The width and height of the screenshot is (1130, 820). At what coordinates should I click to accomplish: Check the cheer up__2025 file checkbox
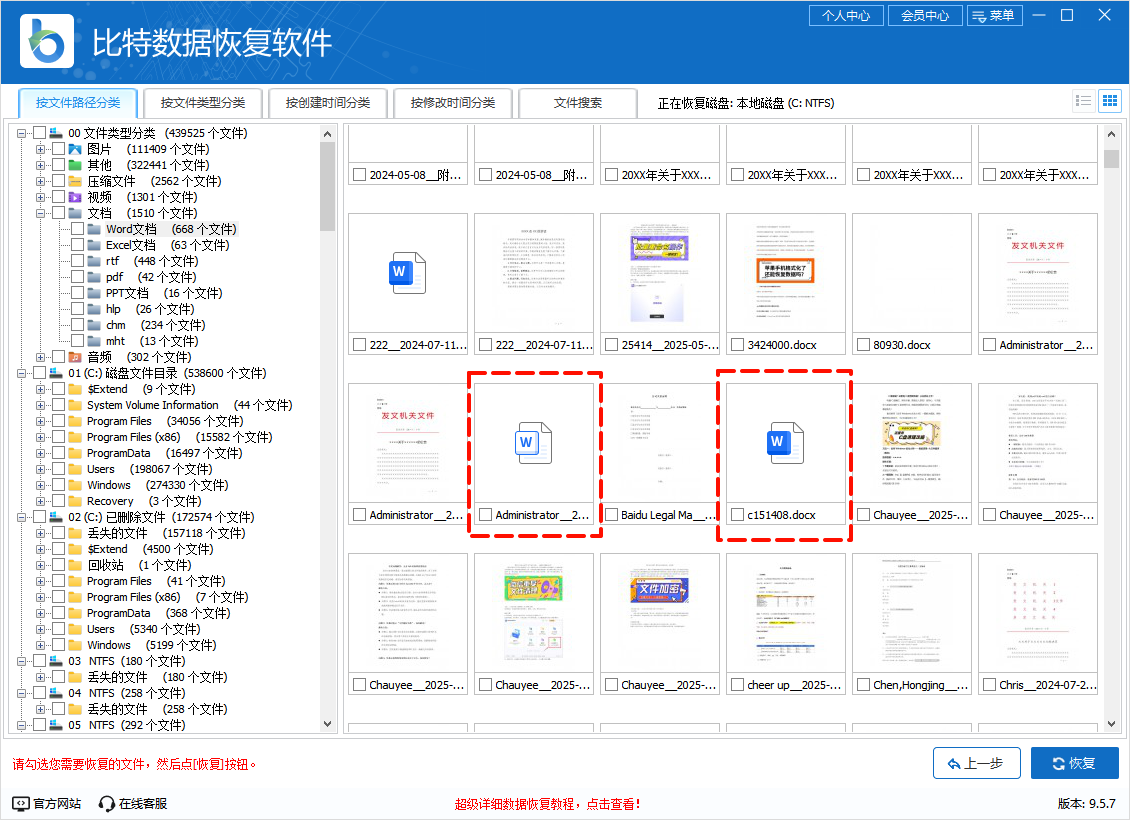[737, 685]
